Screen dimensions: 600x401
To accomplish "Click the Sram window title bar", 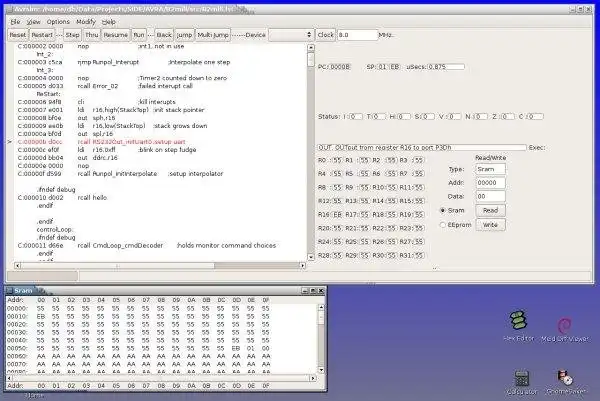I will click(x=165, y=291).
